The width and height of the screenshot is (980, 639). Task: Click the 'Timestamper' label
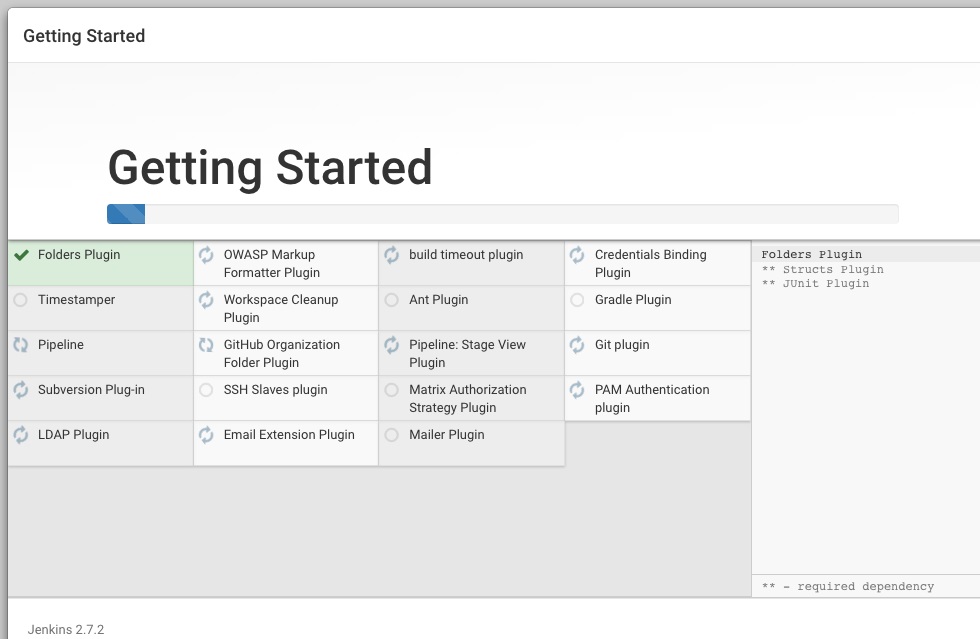tap(77, 300)
